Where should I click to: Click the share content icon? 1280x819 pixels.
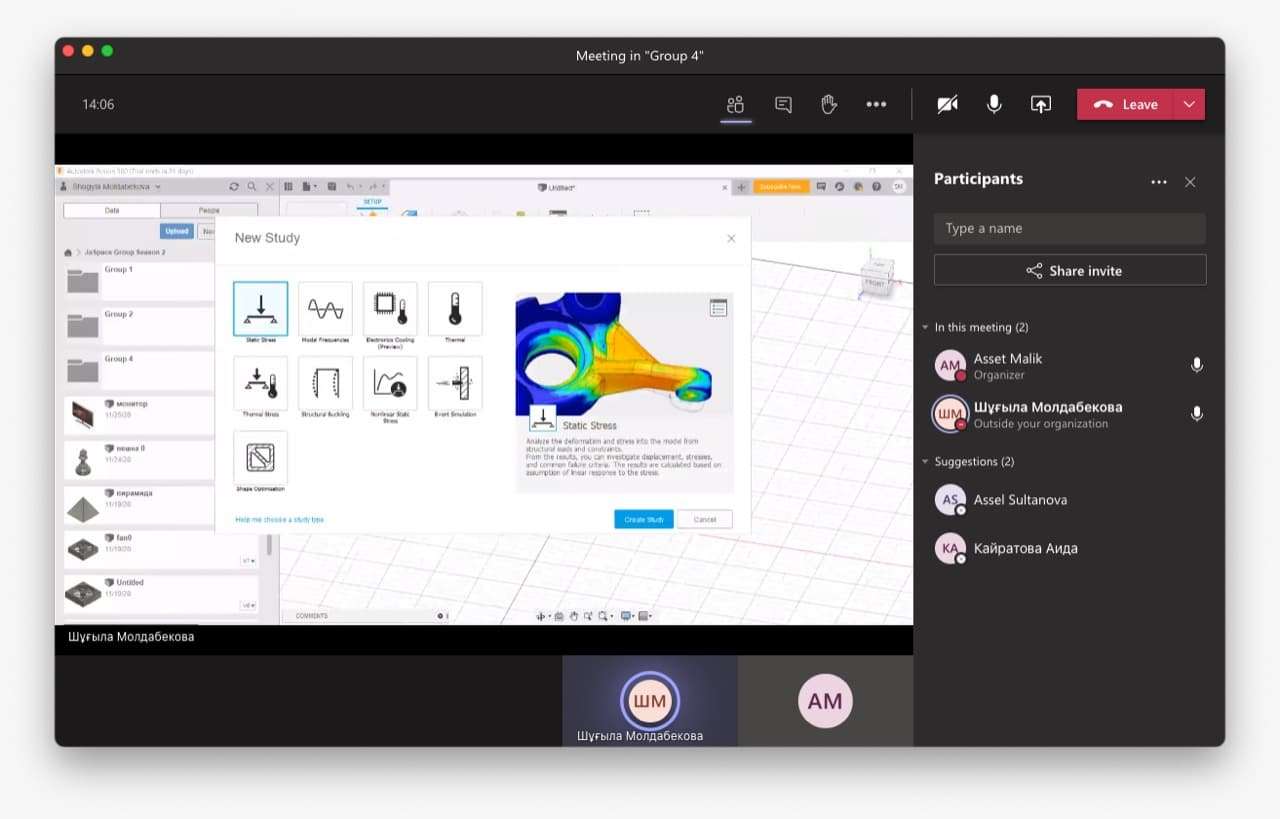(x=1041, y=104)
